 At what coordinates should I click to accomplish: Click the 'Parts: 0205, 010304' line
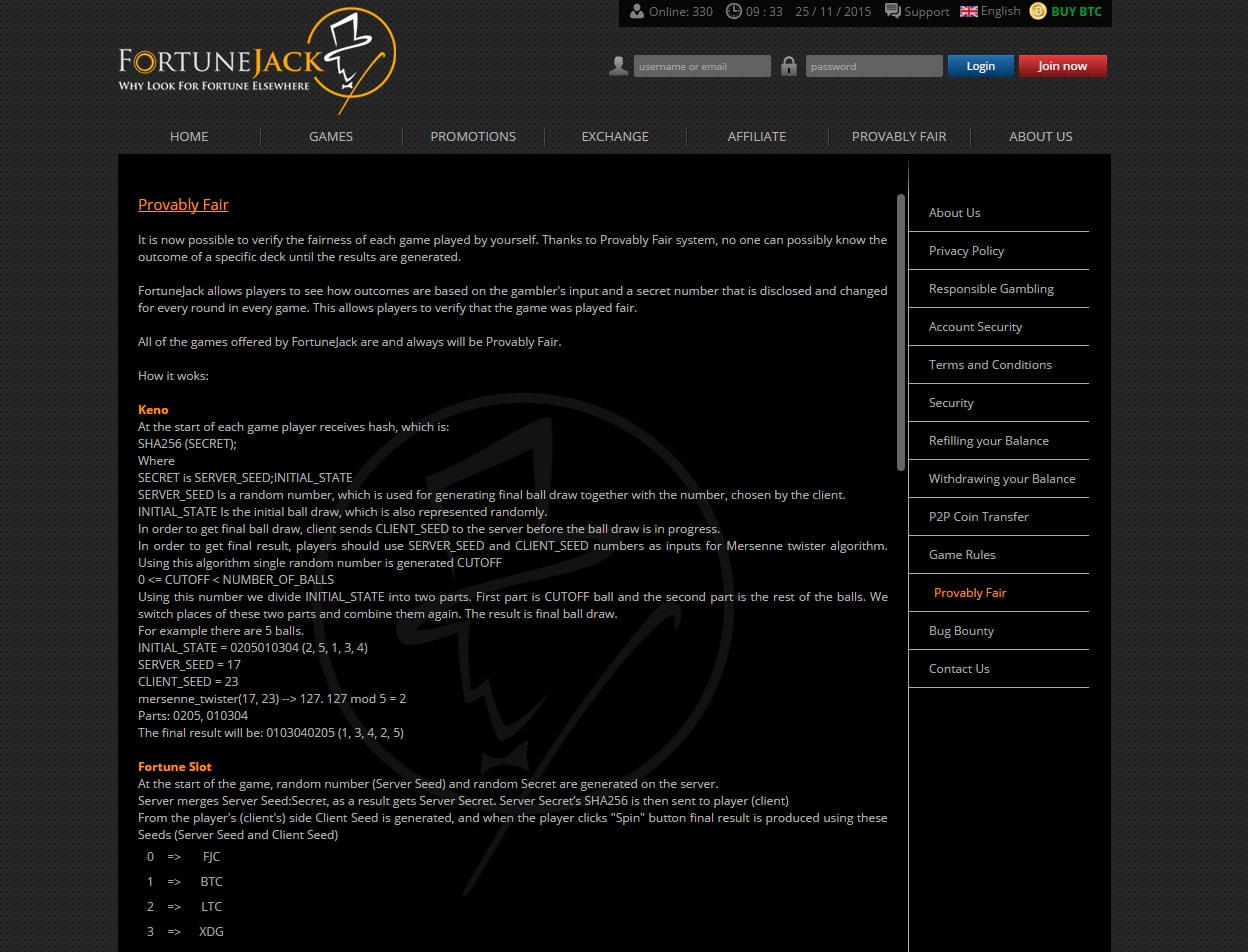(193, 716)
